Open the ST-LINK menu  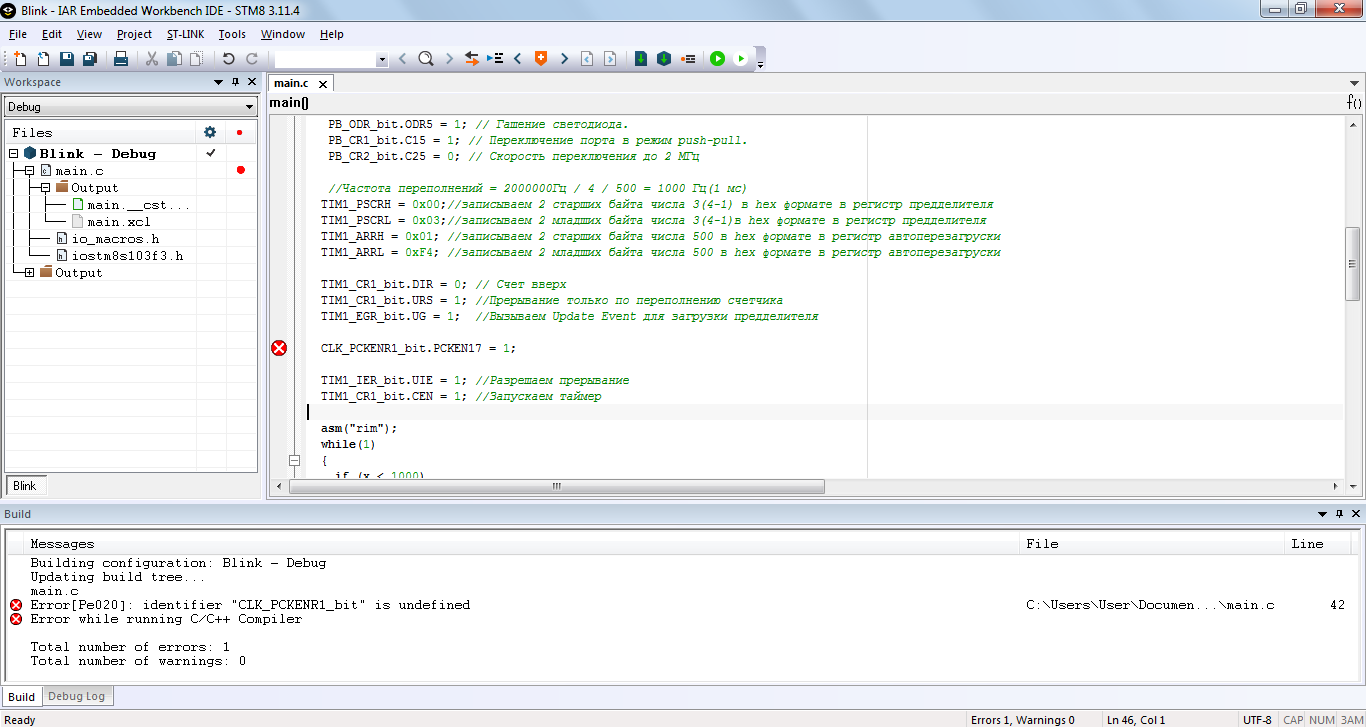point(185,34)
